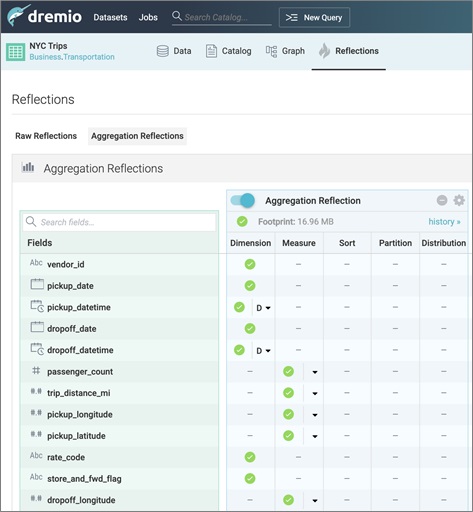Viewport: 473px width, 512px height.
Task: Start a New Query
Action: pos(314,17)
